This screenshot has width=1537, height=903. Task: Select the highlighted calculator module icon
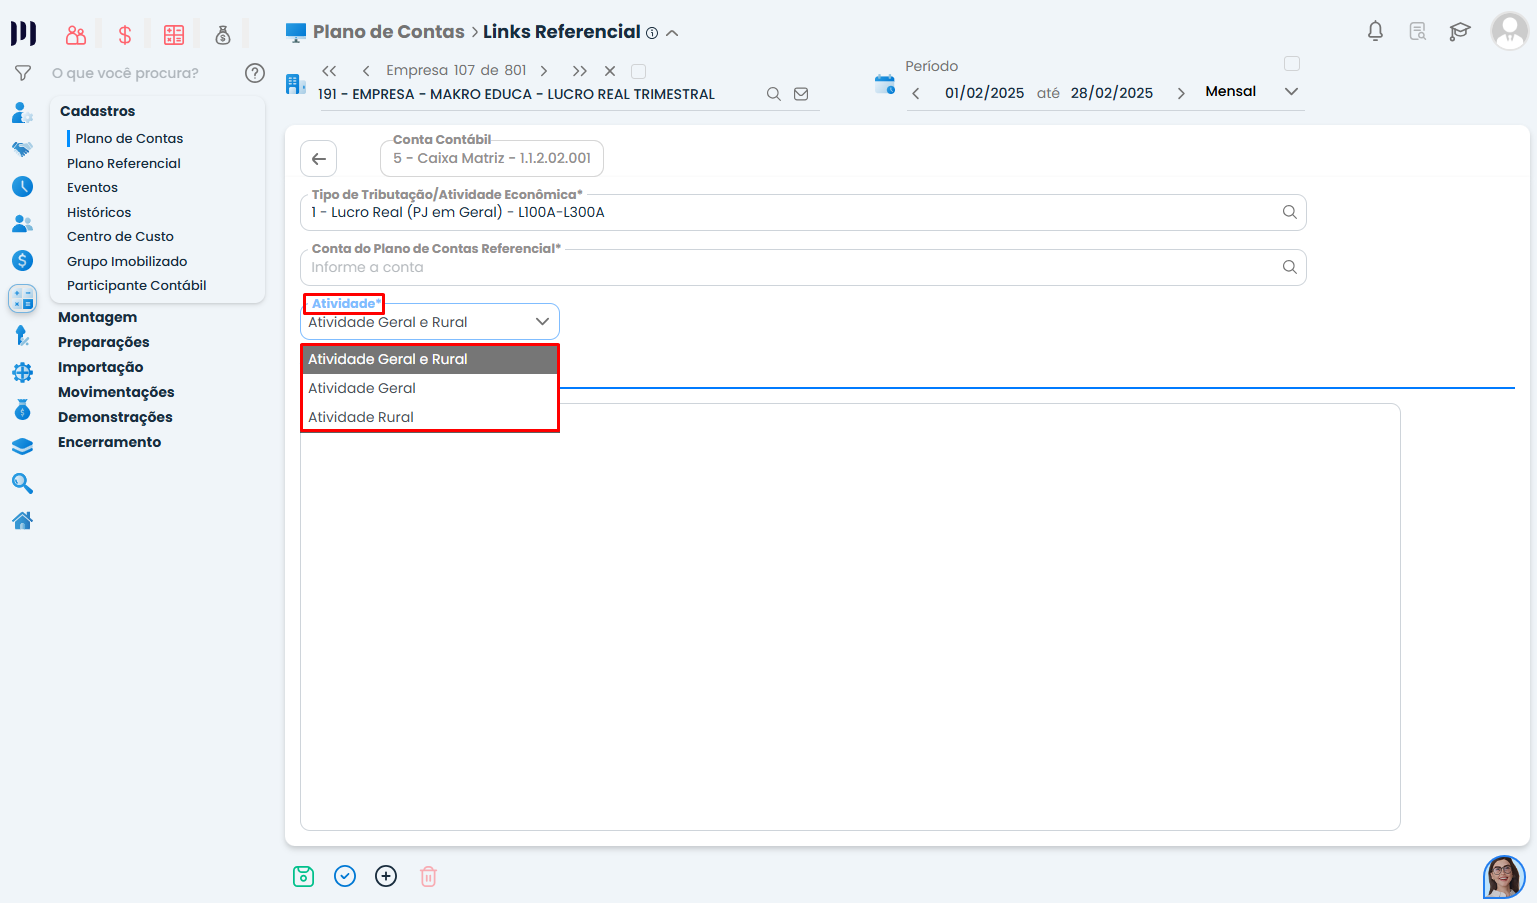[22, 298]
